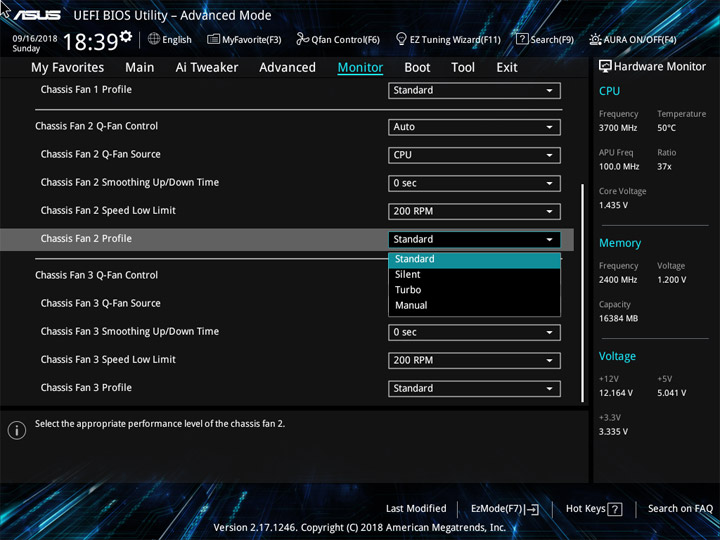Viewport: 720px width, 540px height.
Task: Click the ASUS logo
Action: point(37,15)
